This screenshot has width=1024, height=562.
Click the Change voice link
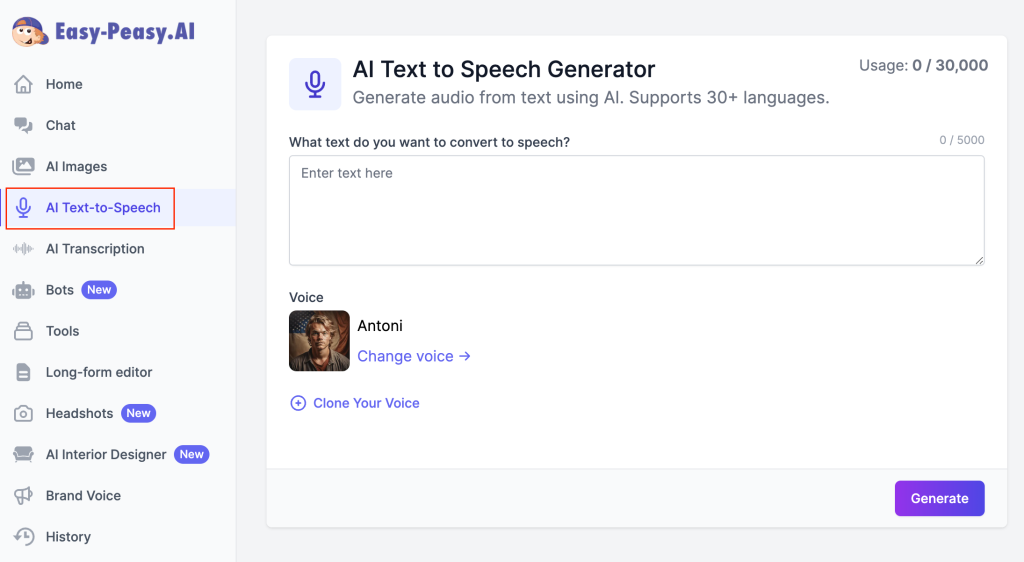tap(414, 356)
